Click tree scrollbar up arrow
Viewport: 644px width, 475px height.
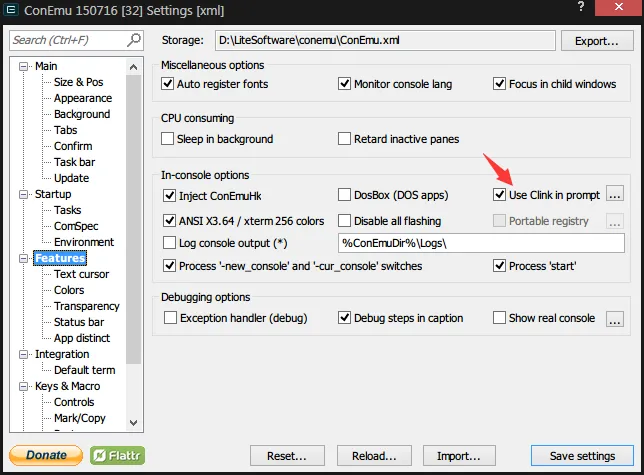click(133, 67)
